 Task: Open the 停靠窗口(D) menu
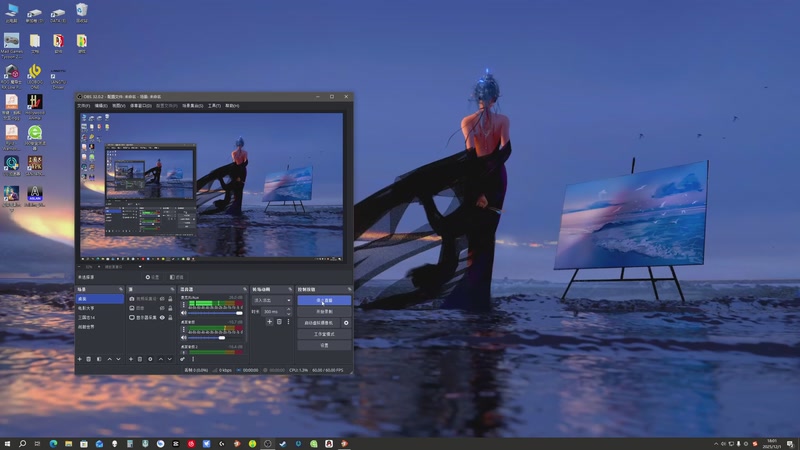point(141,106)
